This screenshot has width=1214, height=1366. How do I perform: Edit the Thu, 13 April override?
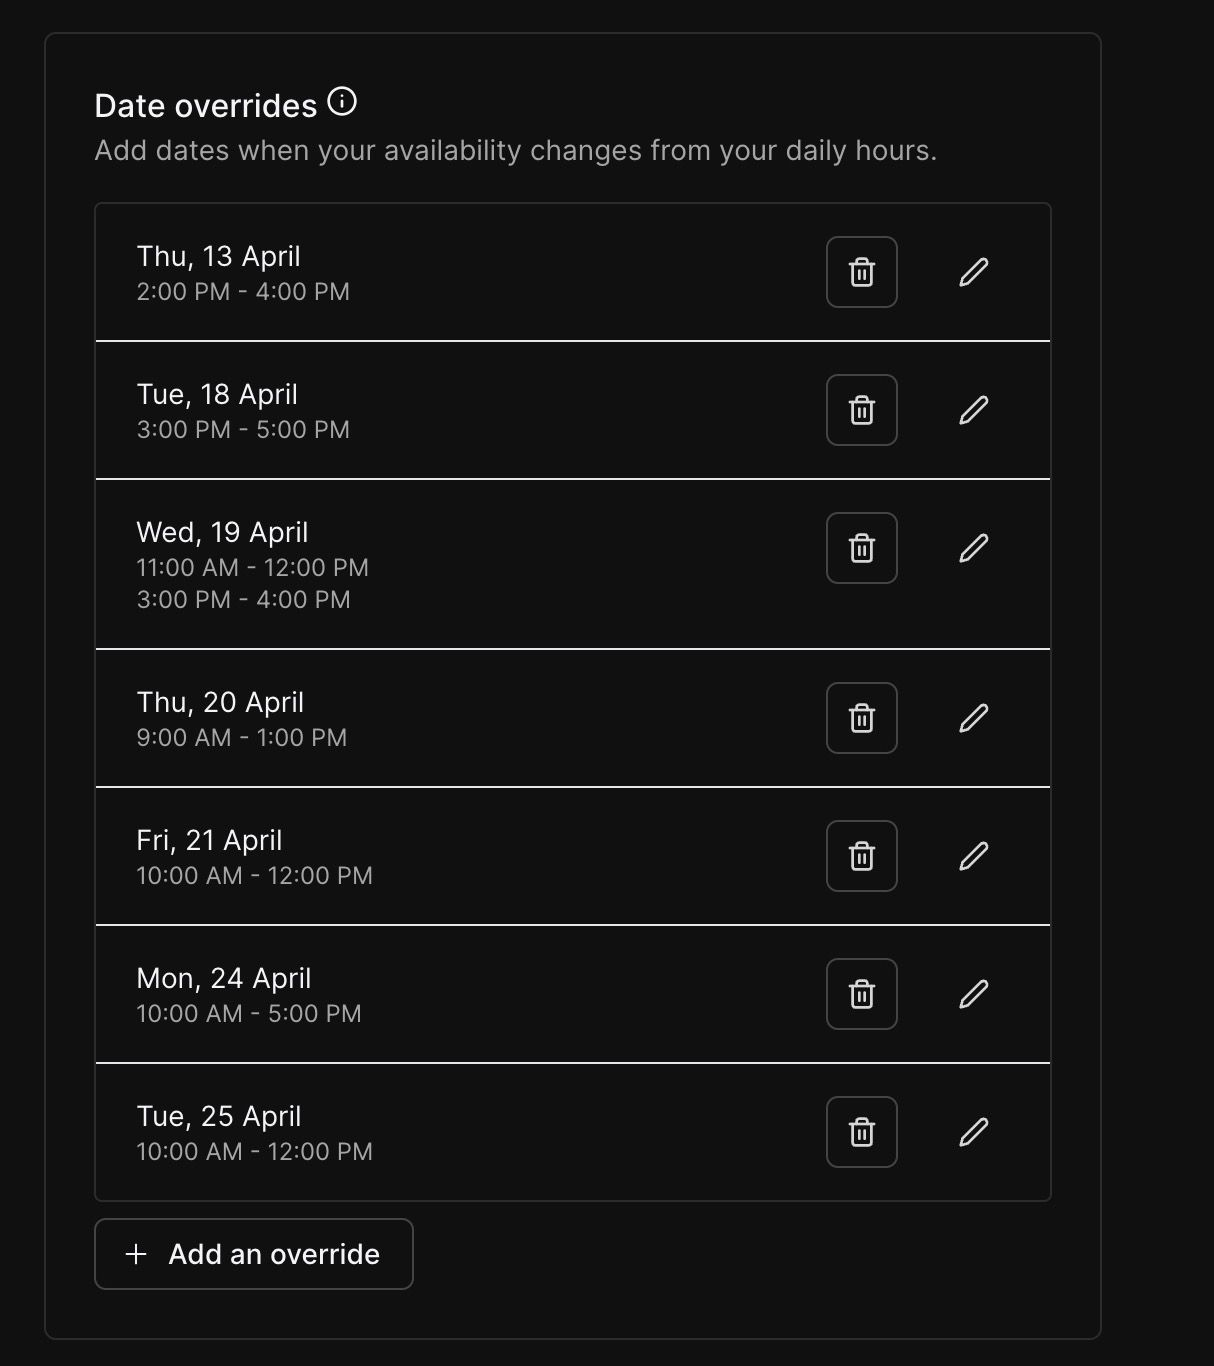(974, 271)
